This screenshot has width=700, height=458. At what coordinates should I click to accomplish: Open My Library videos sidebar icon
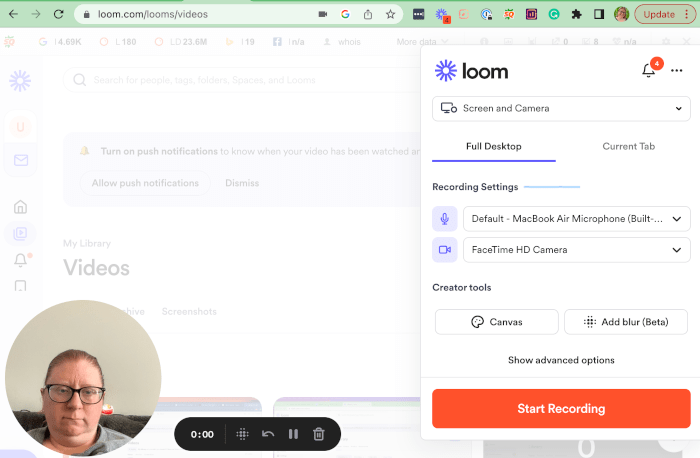coord(21,233)
